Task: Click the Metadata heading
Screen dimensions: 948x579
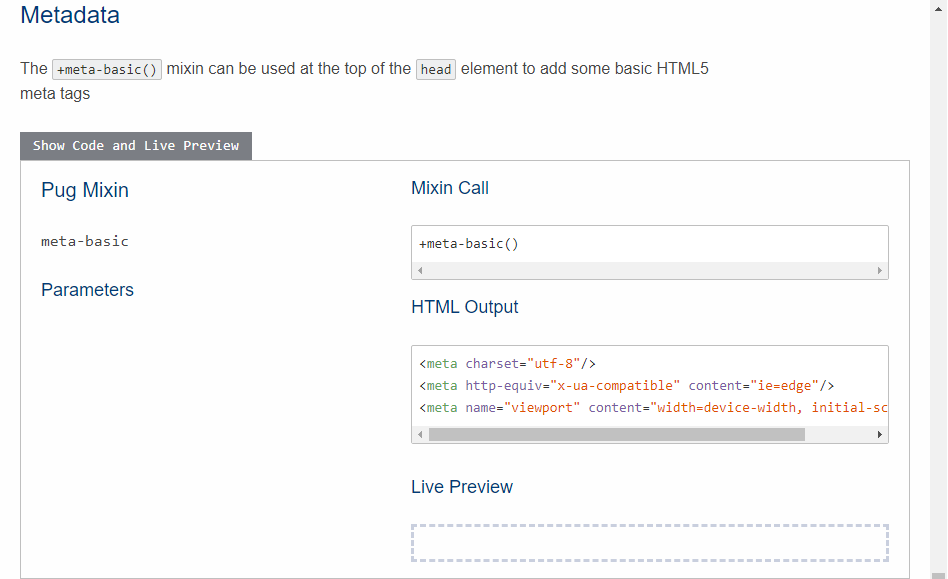Action: [70, 15]
